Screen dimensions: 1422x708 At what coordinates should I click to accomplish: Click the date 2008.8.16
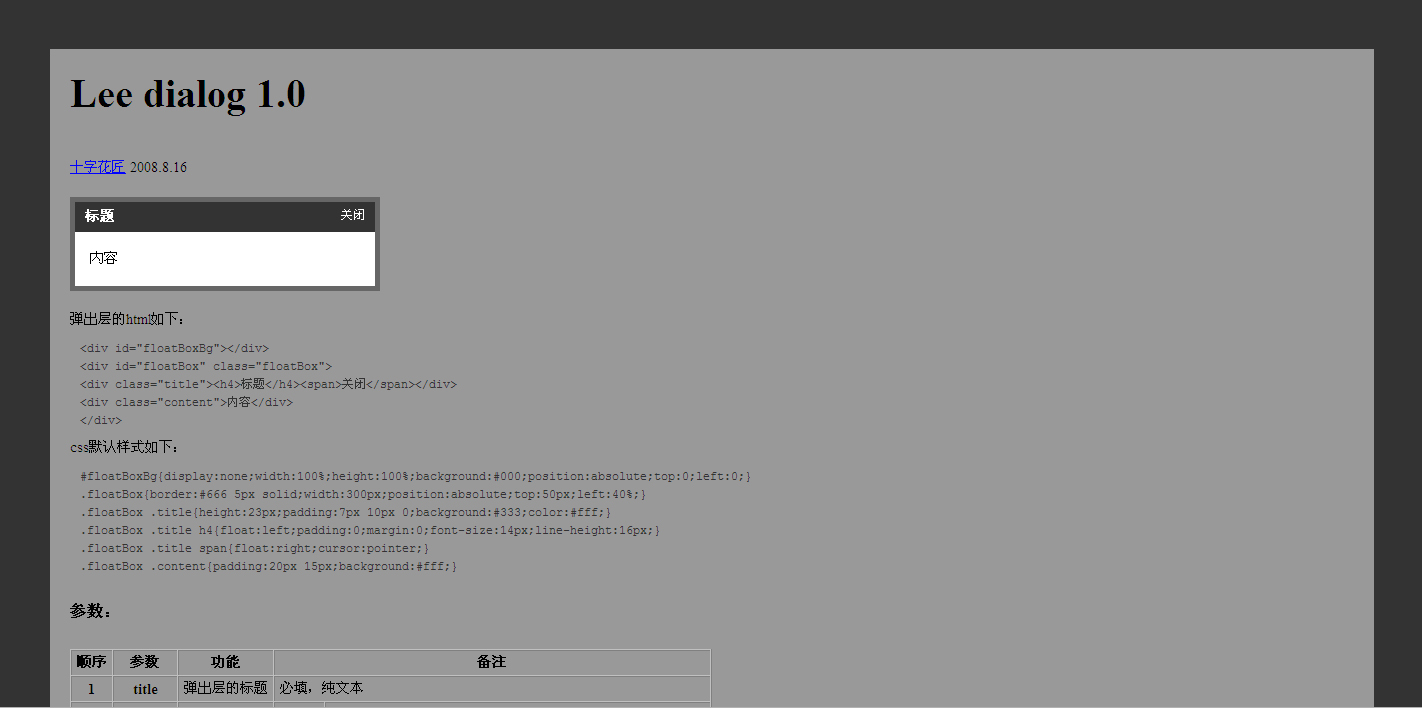(x=158, y=167)
